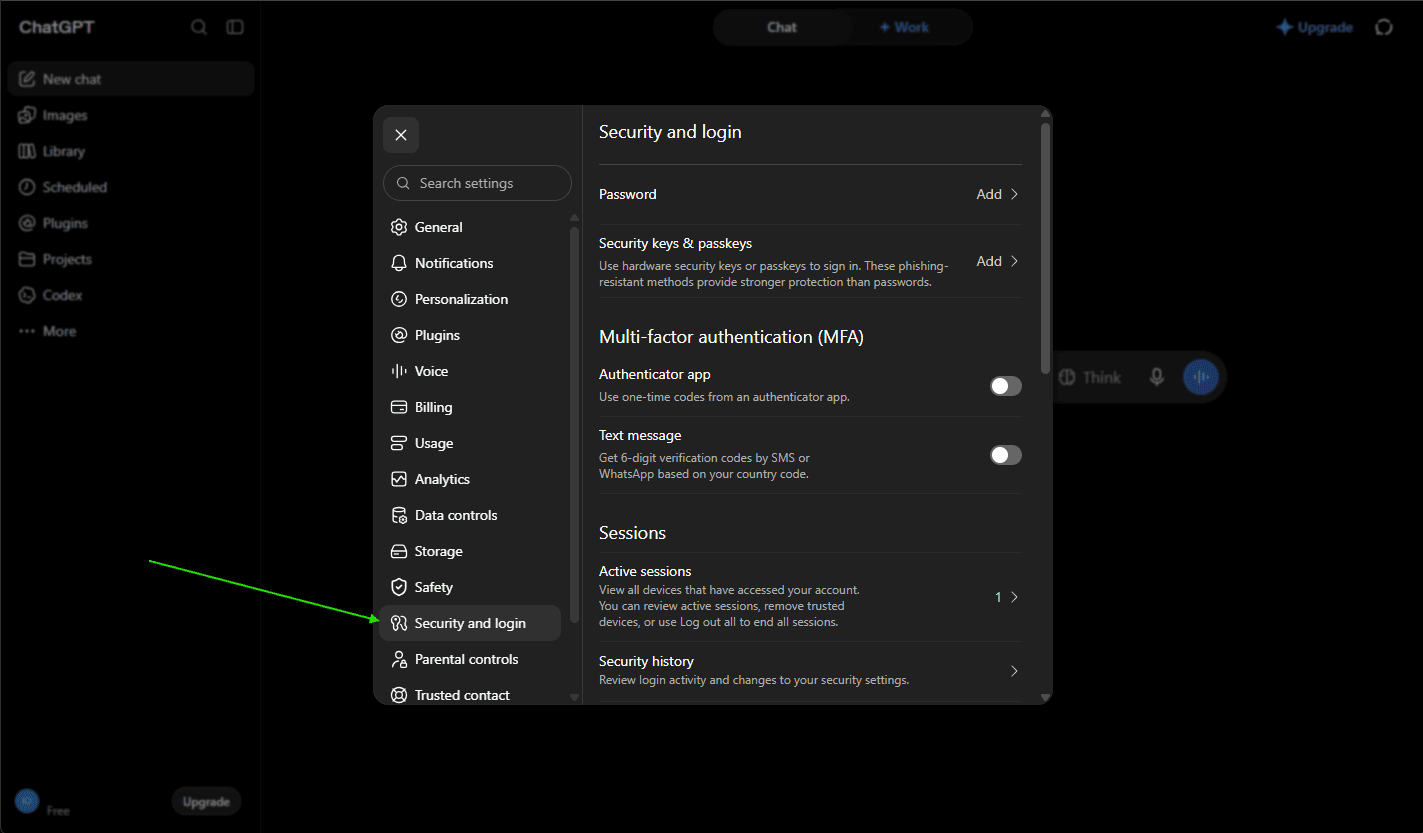Click the Parental controls person icon
This screenshot has width=1423, height=833.
click(399, 659)
